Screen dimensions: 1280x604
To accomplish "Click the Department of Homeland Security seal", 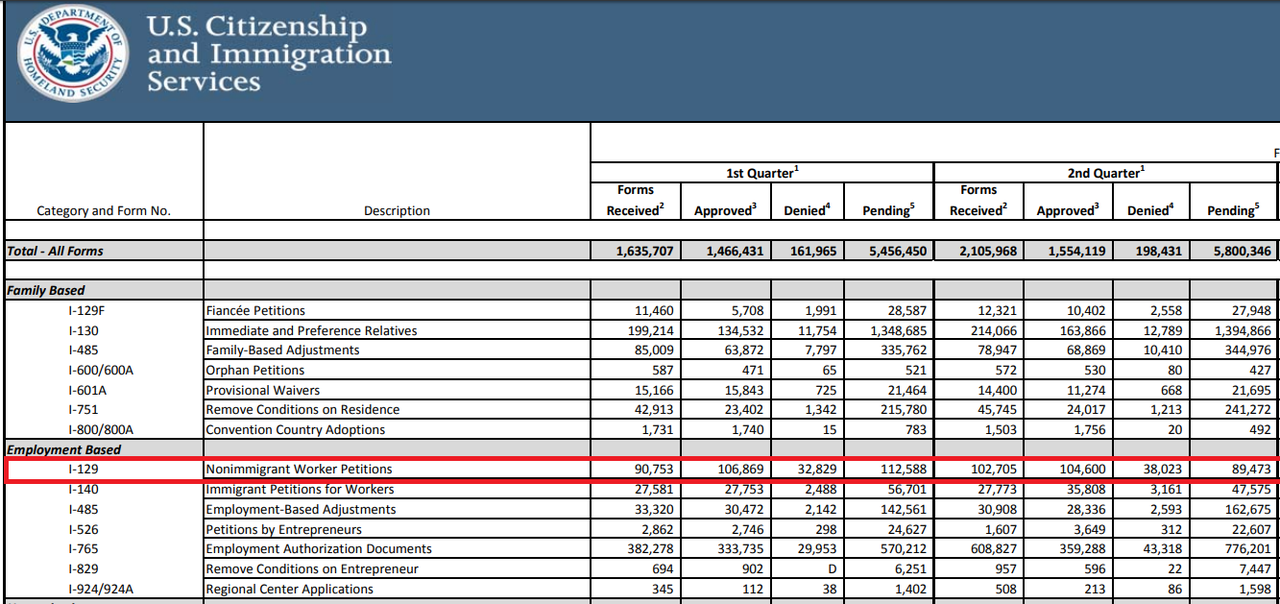I will click(x=73, y=53).
